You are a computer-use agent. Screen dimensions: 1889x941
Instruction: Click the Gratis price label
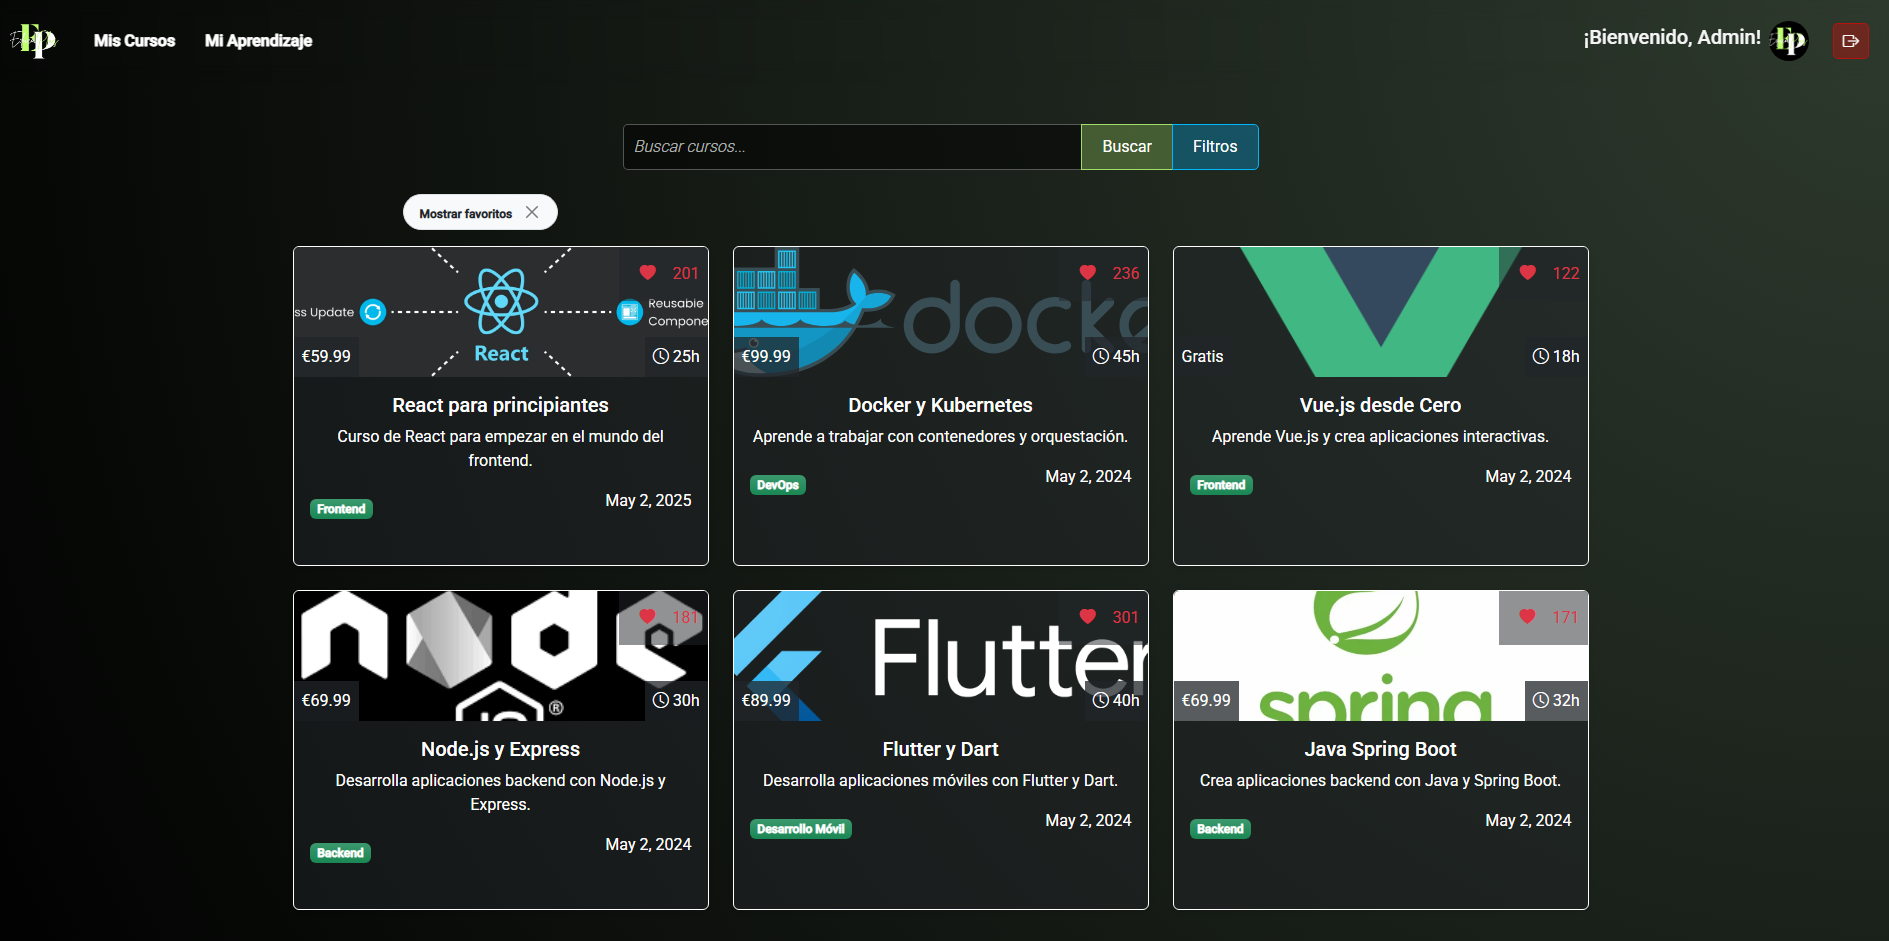coord(1202,356)
